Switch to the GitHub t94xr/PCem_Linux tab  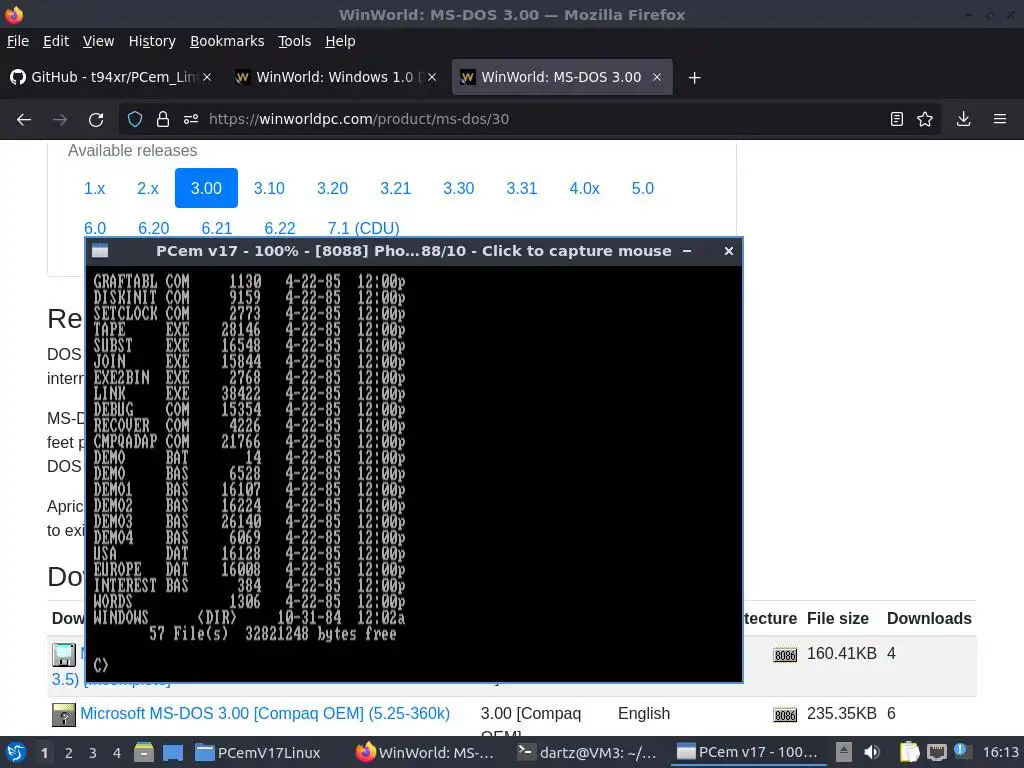coord(111,77)
